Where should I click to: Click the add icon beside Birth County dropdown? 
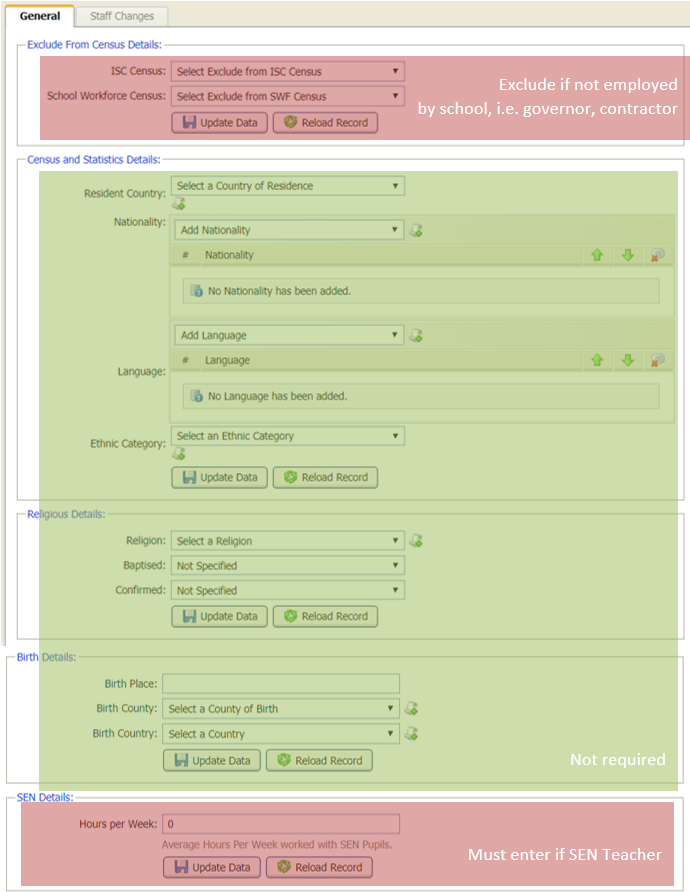click(x=410, y=709)
